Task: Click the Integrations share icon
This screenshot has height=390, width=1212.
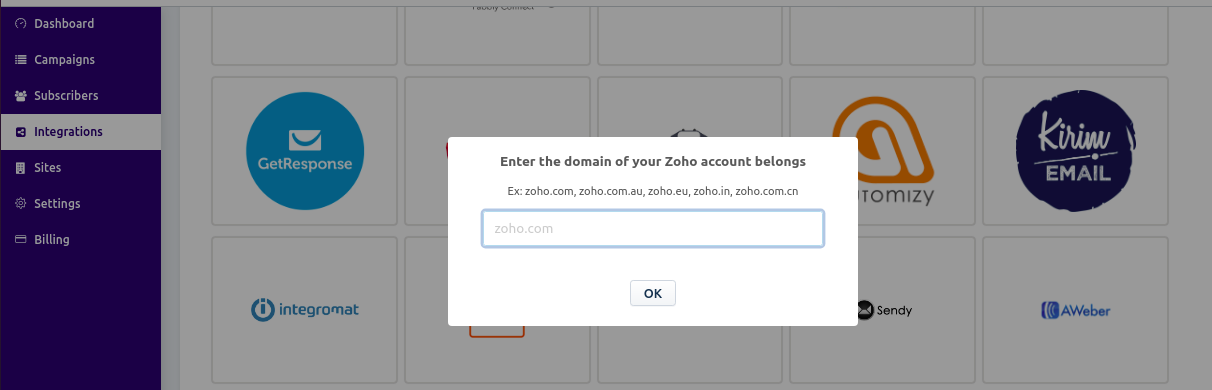Action: coord(21,132)
